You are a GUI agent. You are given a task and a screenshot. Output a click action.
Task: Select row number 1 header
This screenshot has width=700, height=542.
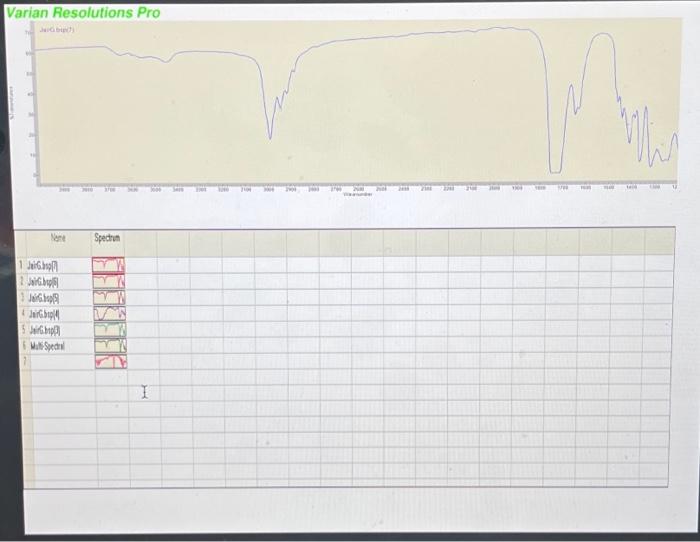tap(21, 265)
